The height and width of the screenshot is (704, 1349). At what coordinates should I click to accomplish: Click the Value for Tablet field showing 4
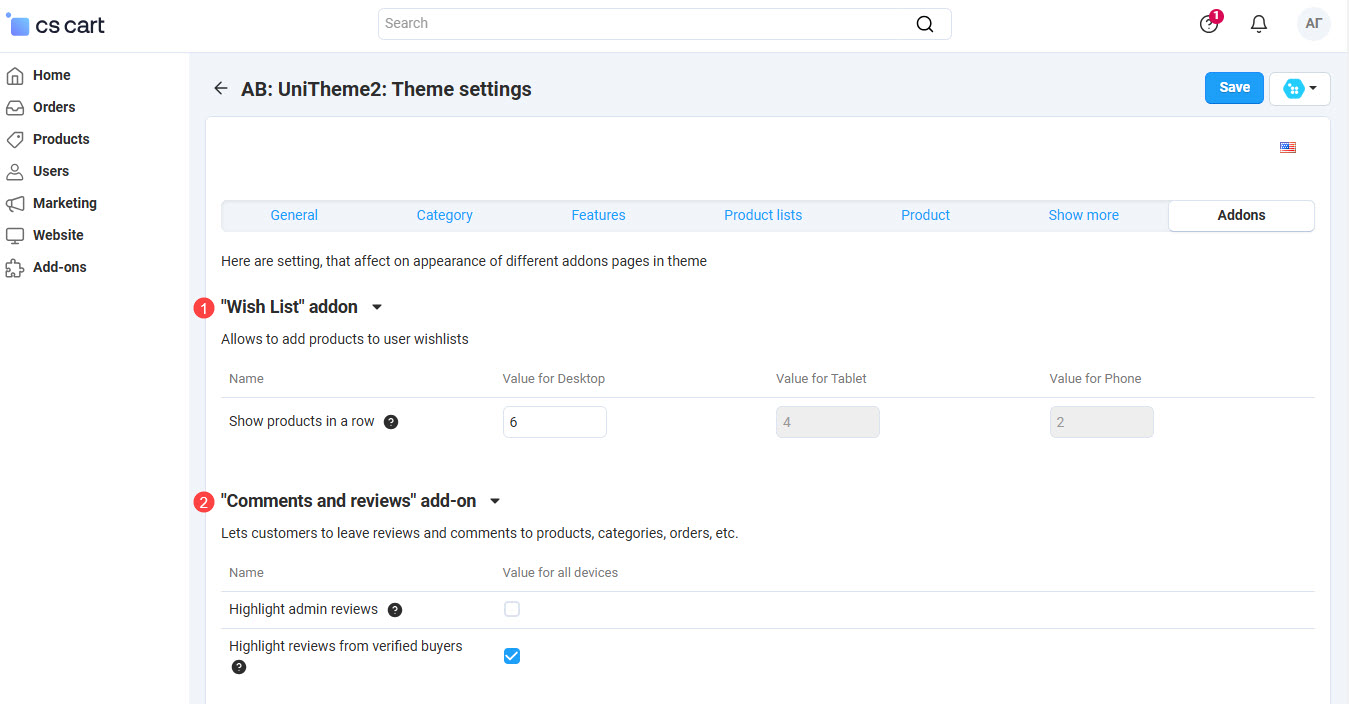coord(828,422)
